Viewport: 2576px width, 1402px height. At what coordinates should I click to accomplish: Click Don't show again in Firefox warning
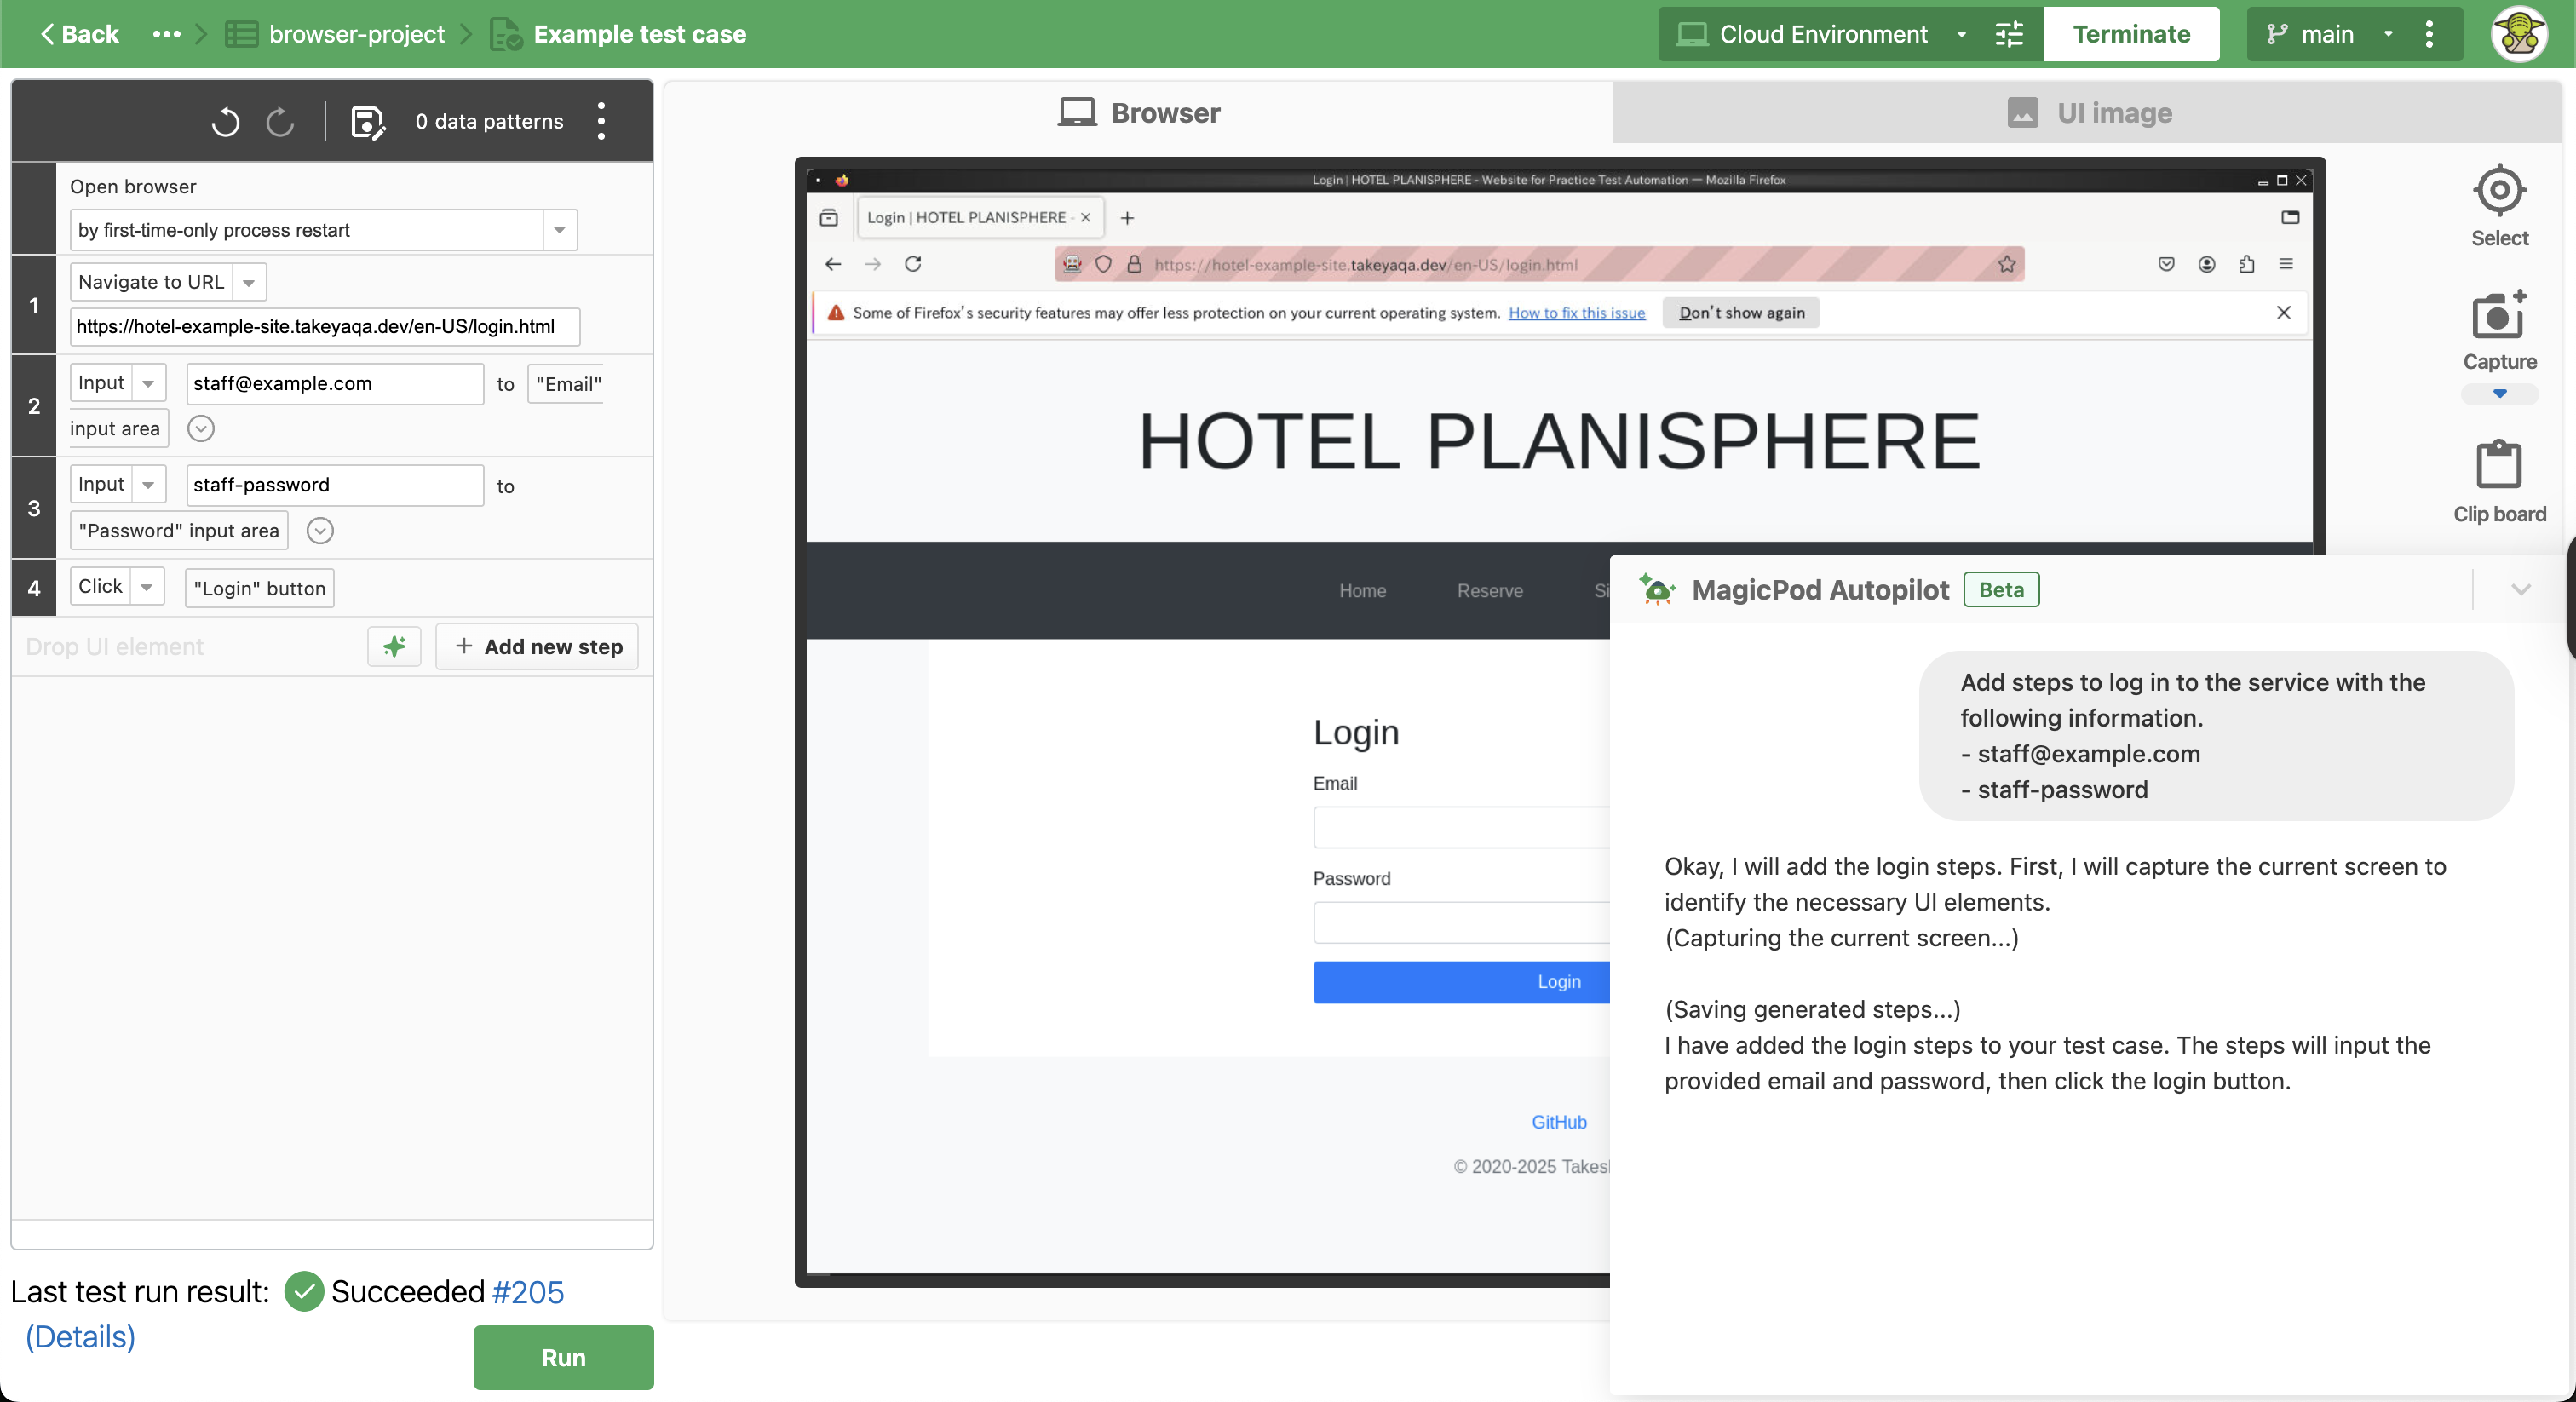pos(1741,313)
